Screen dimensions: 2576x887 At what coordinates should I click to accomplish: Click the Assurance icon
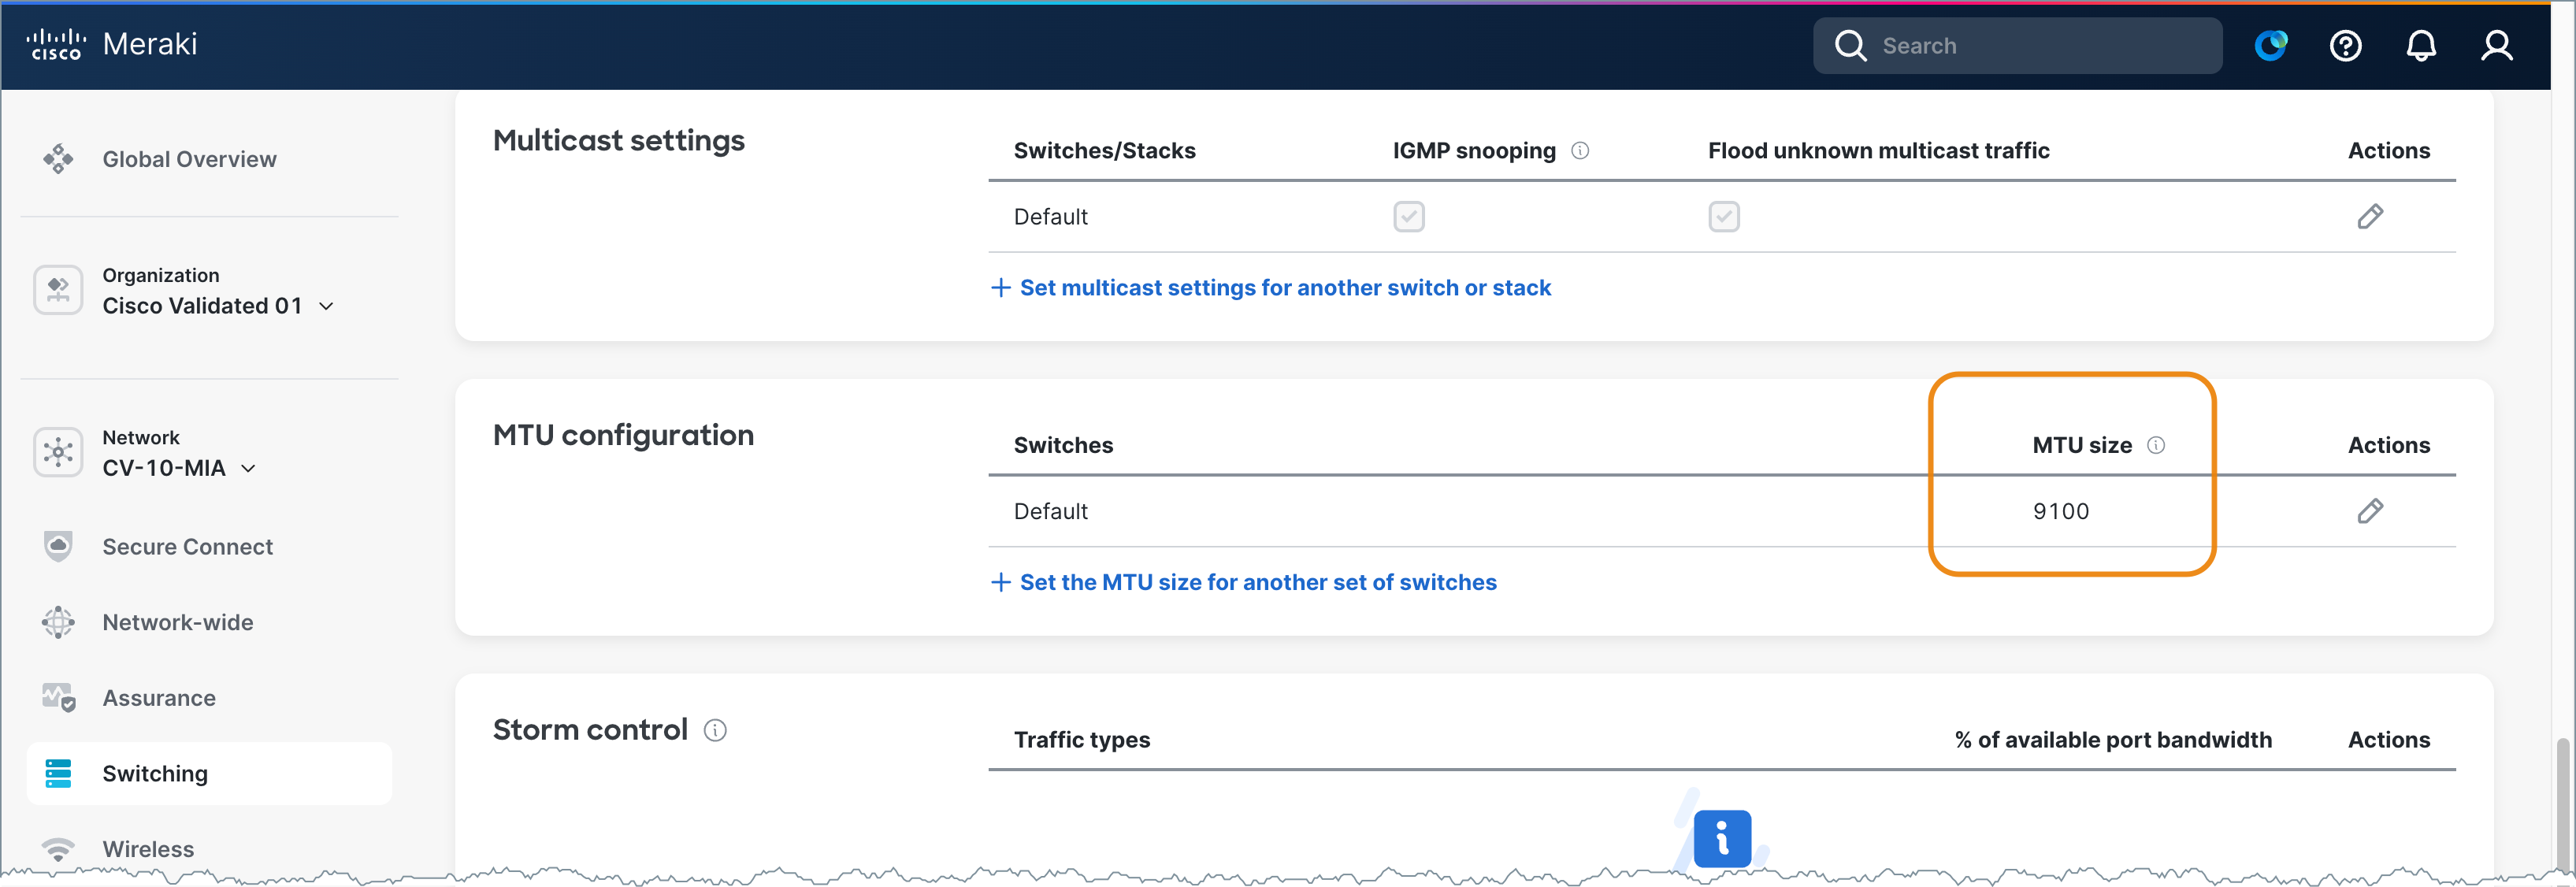point(58,698)
